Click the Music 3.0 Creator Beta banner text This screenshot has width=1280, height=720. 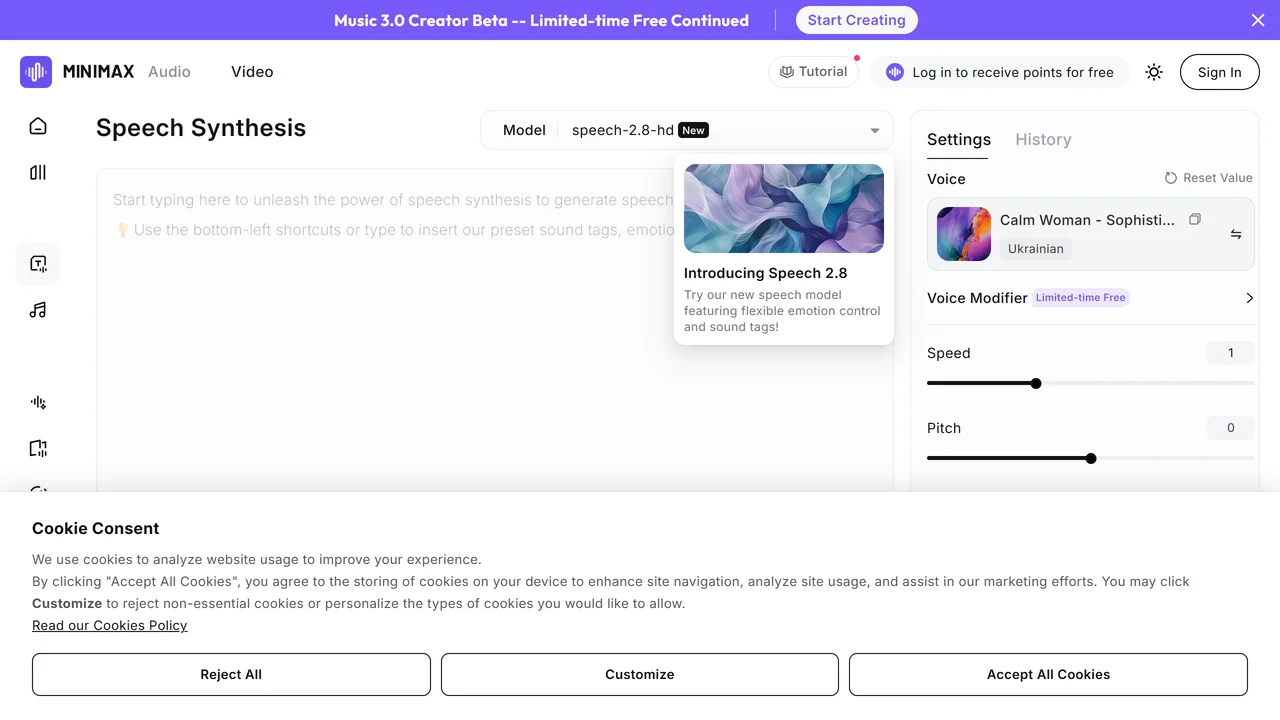point(541,20)
